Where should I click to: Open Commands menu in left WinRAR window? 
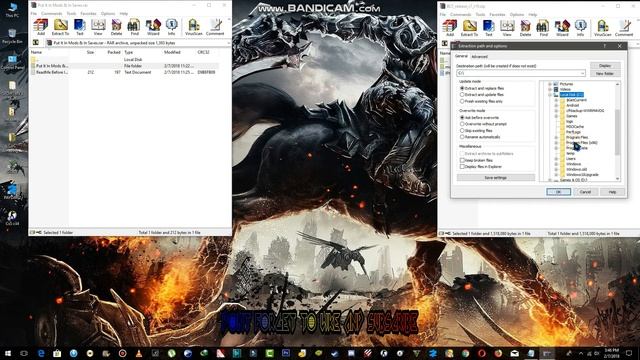(x=51, y=13)
